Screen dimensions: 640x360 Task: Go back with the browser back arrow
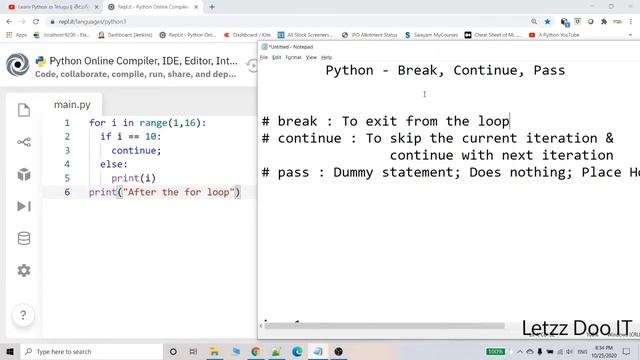point(9,21)
